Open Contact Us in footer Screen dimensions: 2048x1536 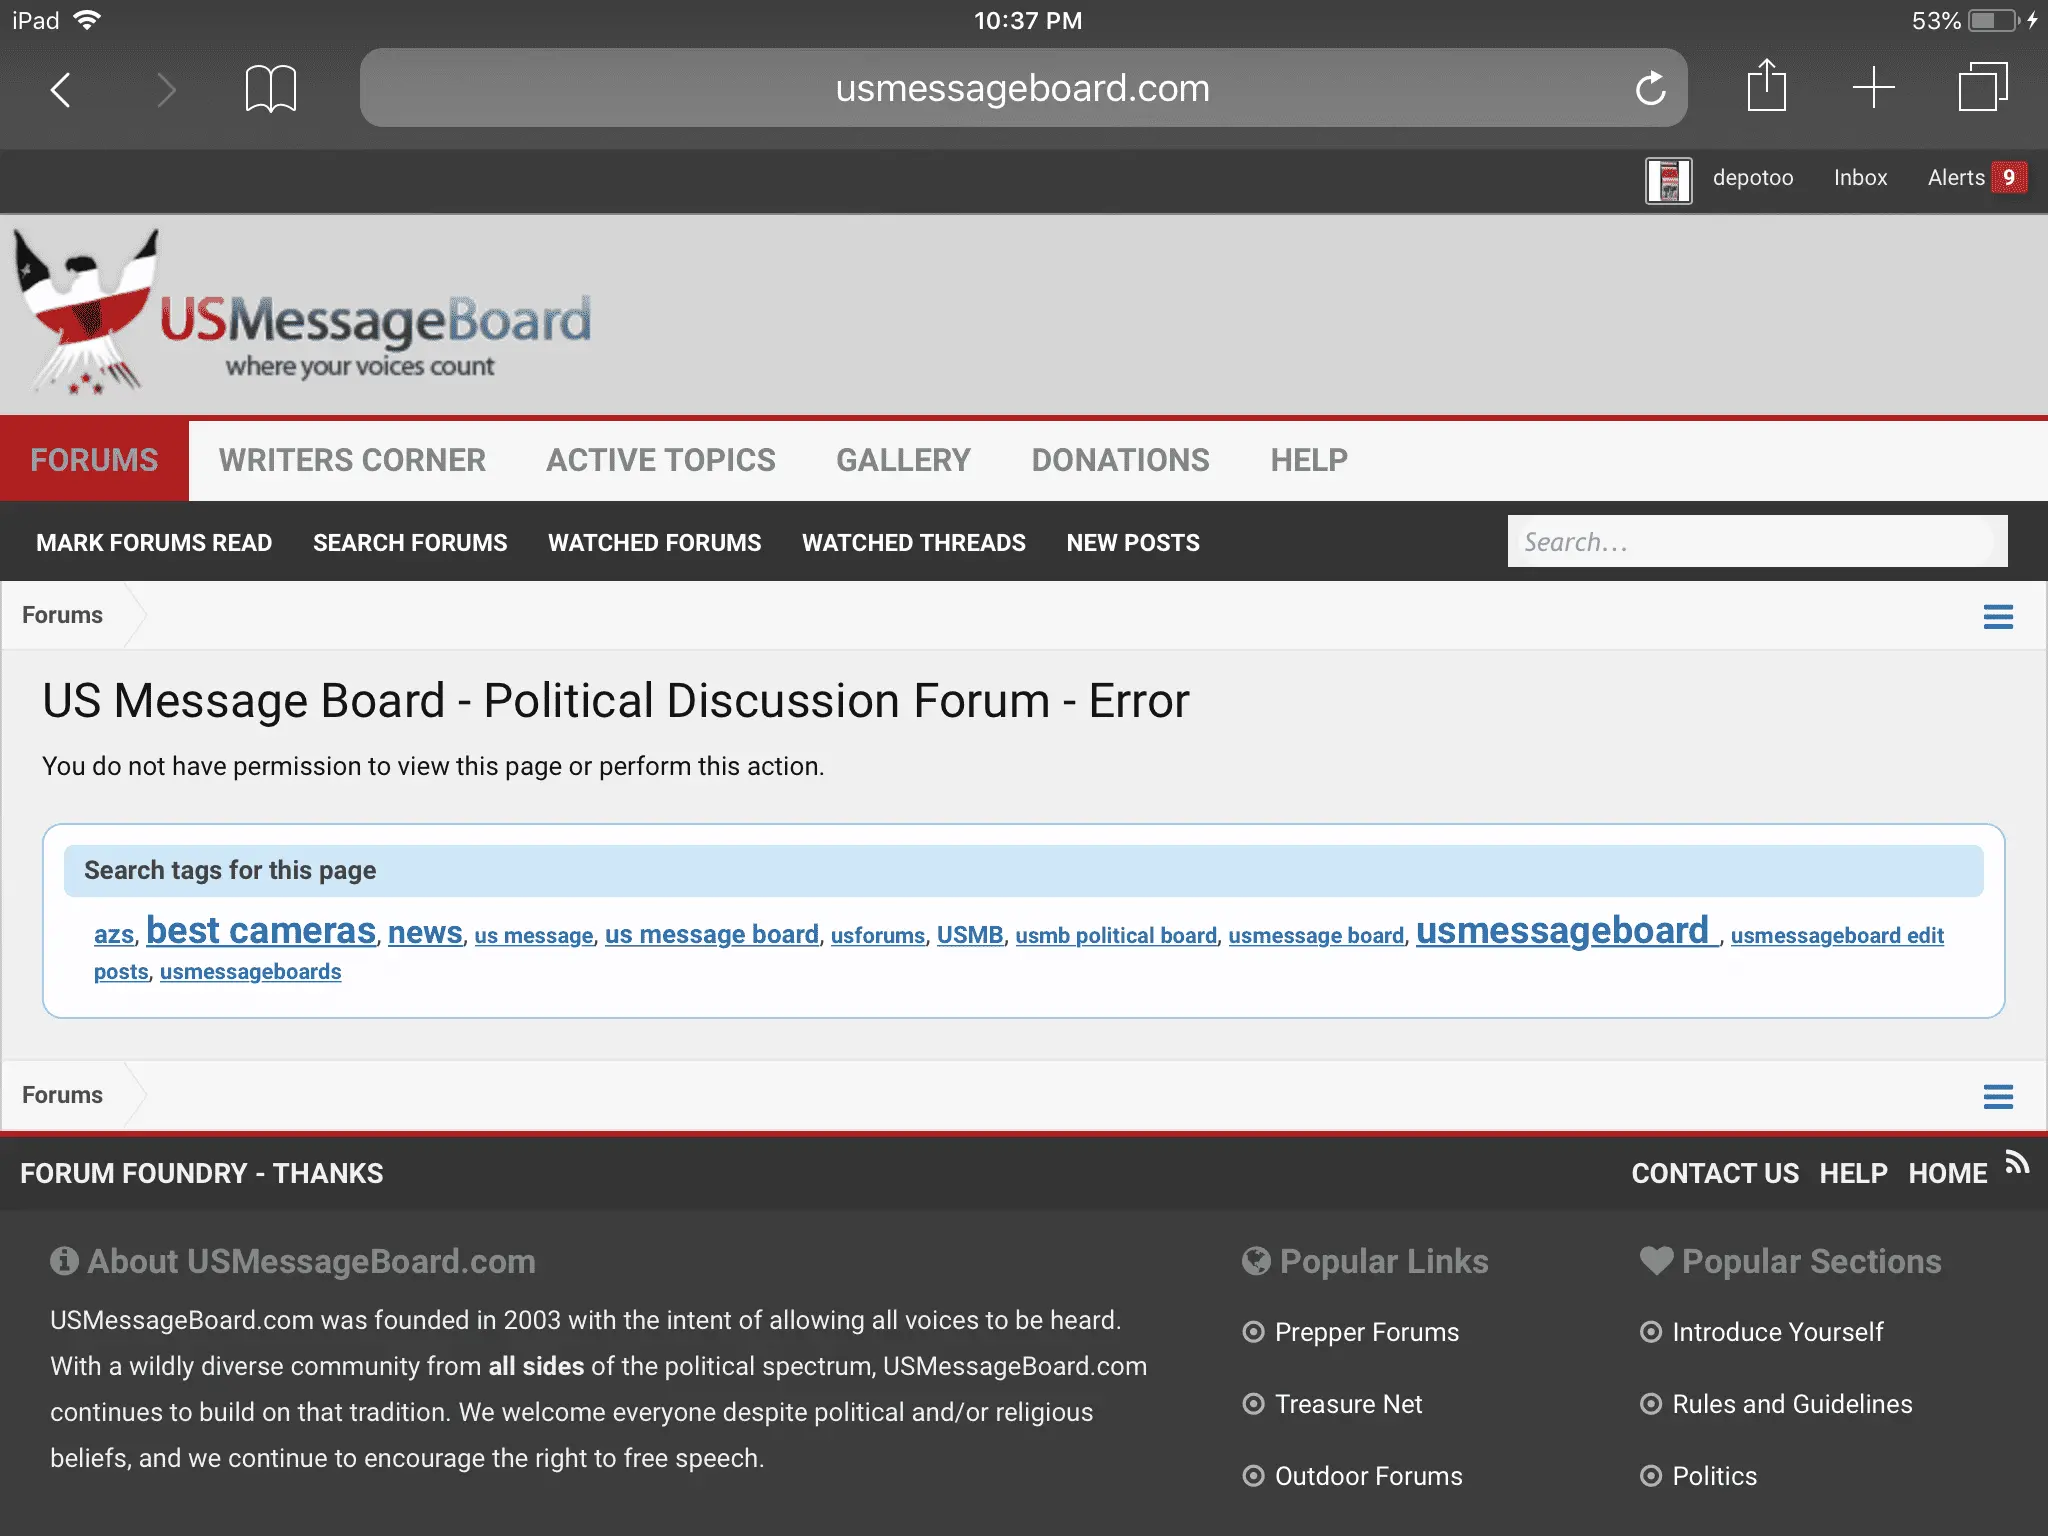click(1715, 1173)
